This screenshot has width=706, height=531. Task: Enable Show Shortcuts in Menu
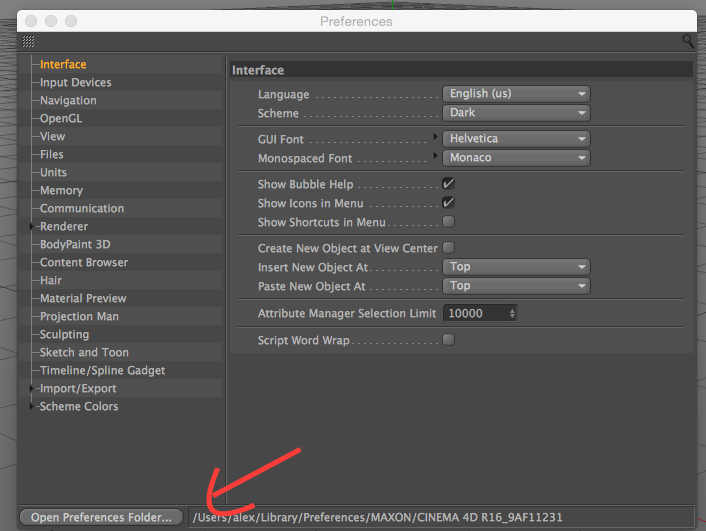448,222
